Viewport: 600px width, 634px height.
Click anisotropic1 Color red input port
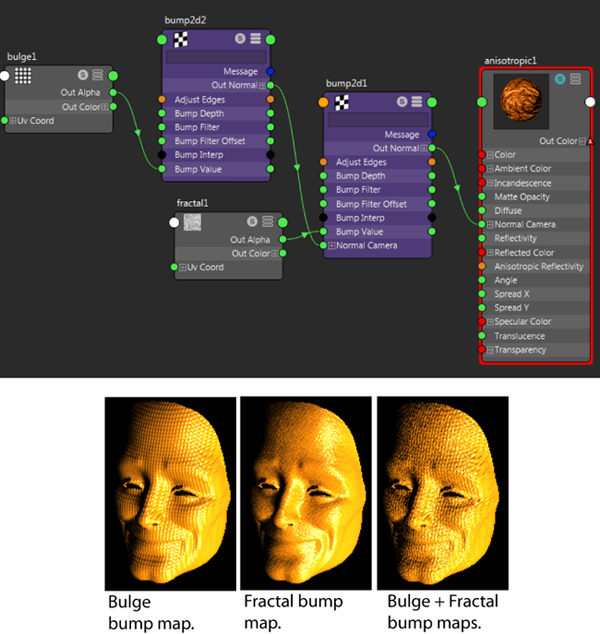[x=482, y=155]
